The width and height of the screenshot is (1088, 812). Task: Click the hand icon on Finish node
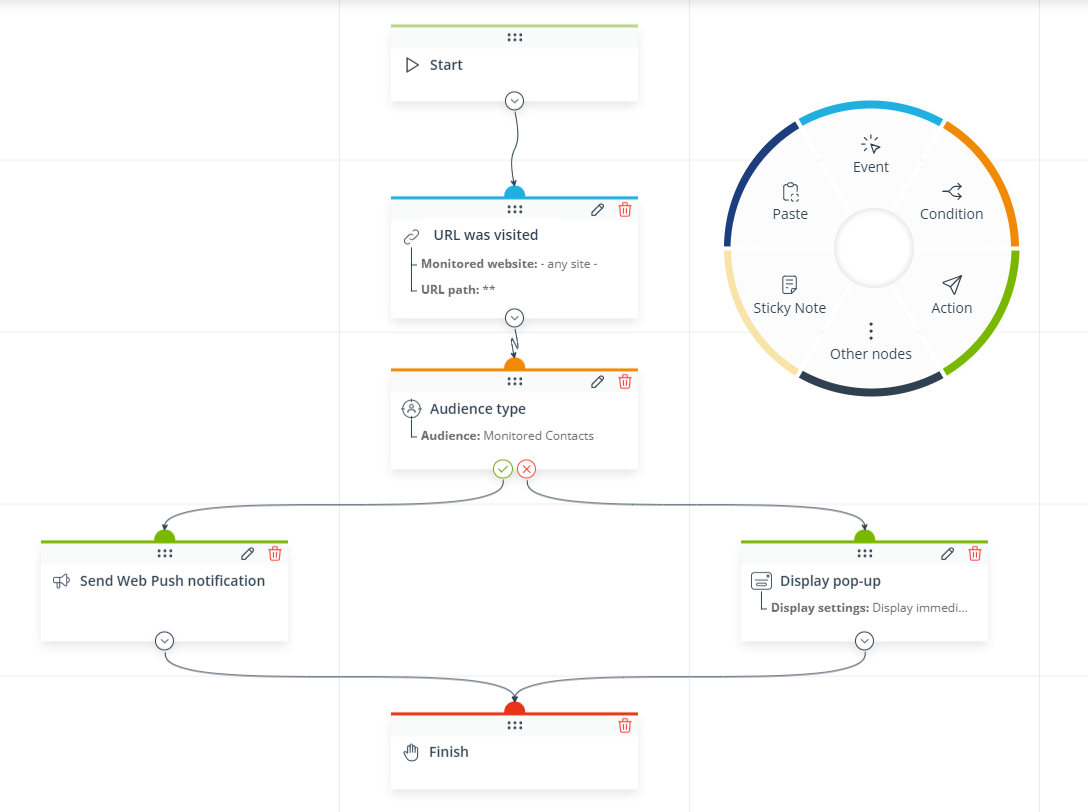click(411, 752)
